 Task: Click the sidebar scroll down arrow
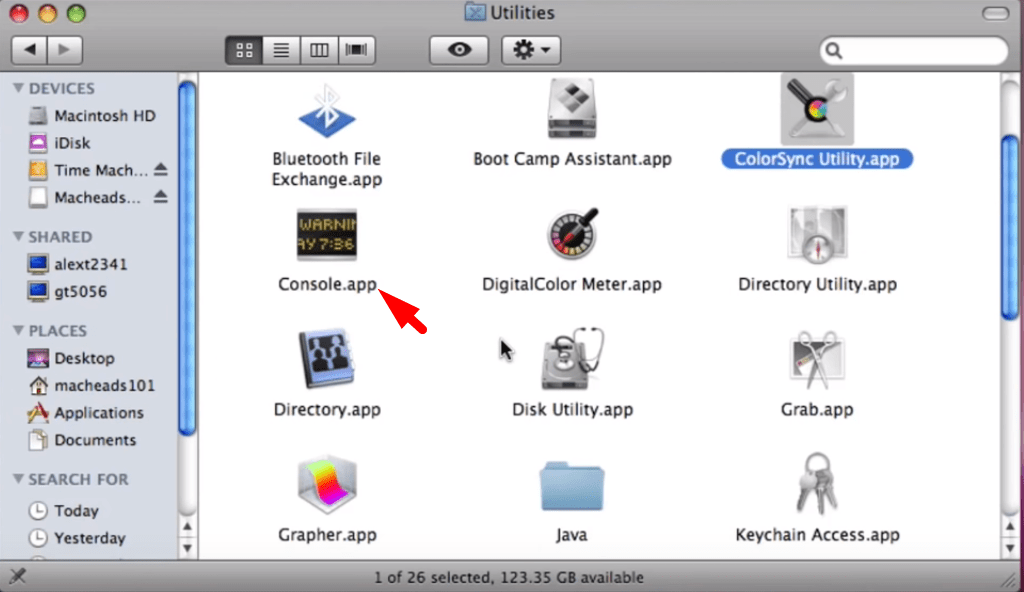pos(187,548)
